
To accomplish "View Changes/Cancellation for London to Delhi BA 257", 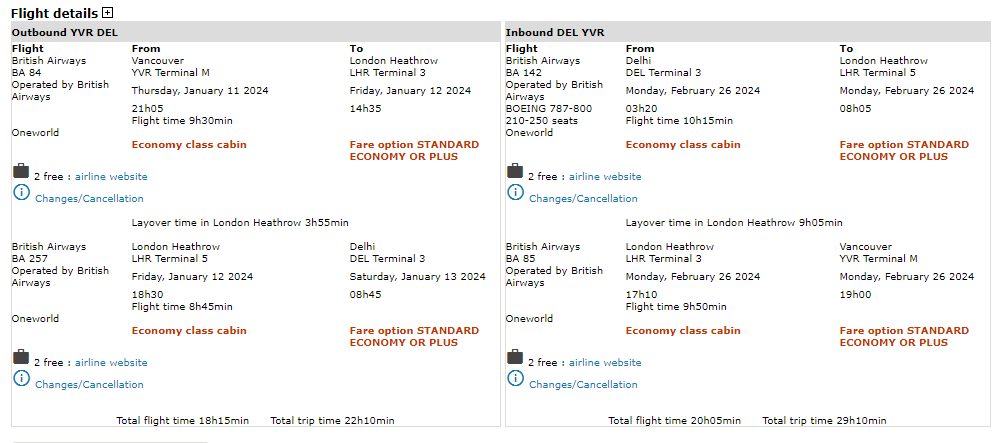I will [89, 385].
